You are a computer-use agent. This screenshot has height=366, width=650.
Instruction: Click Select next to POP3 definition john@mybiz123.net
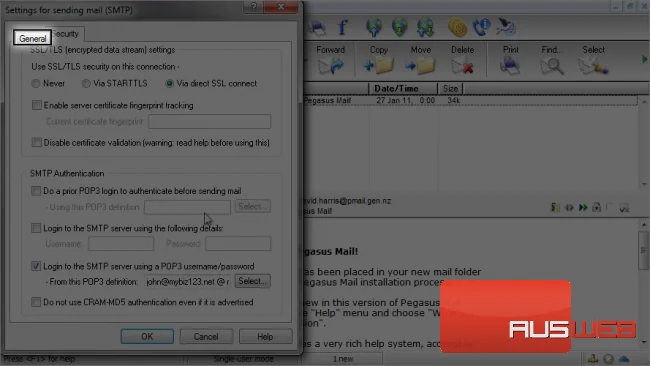click(x=252, y=281)
